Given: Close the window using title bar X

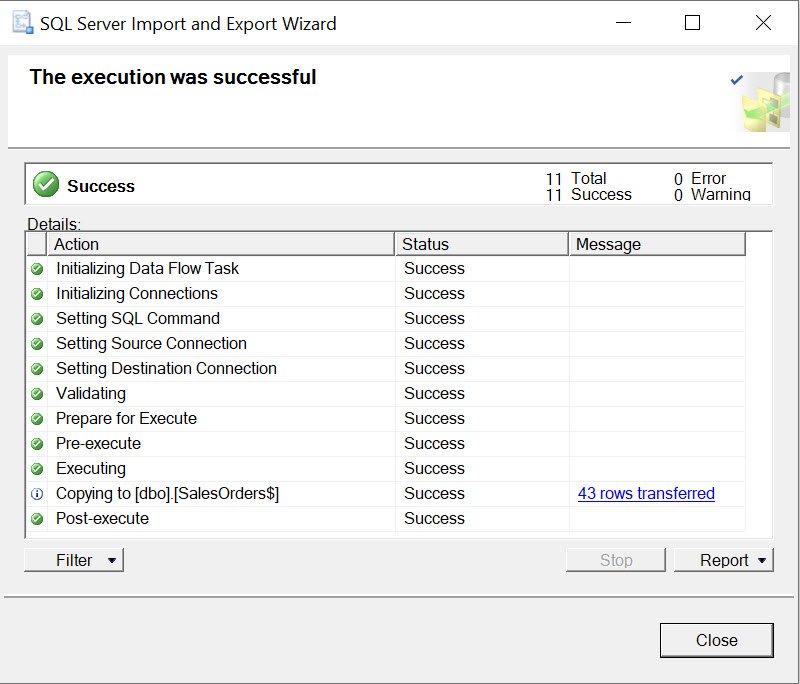Looking at the screenshot, I should [763, 22].
